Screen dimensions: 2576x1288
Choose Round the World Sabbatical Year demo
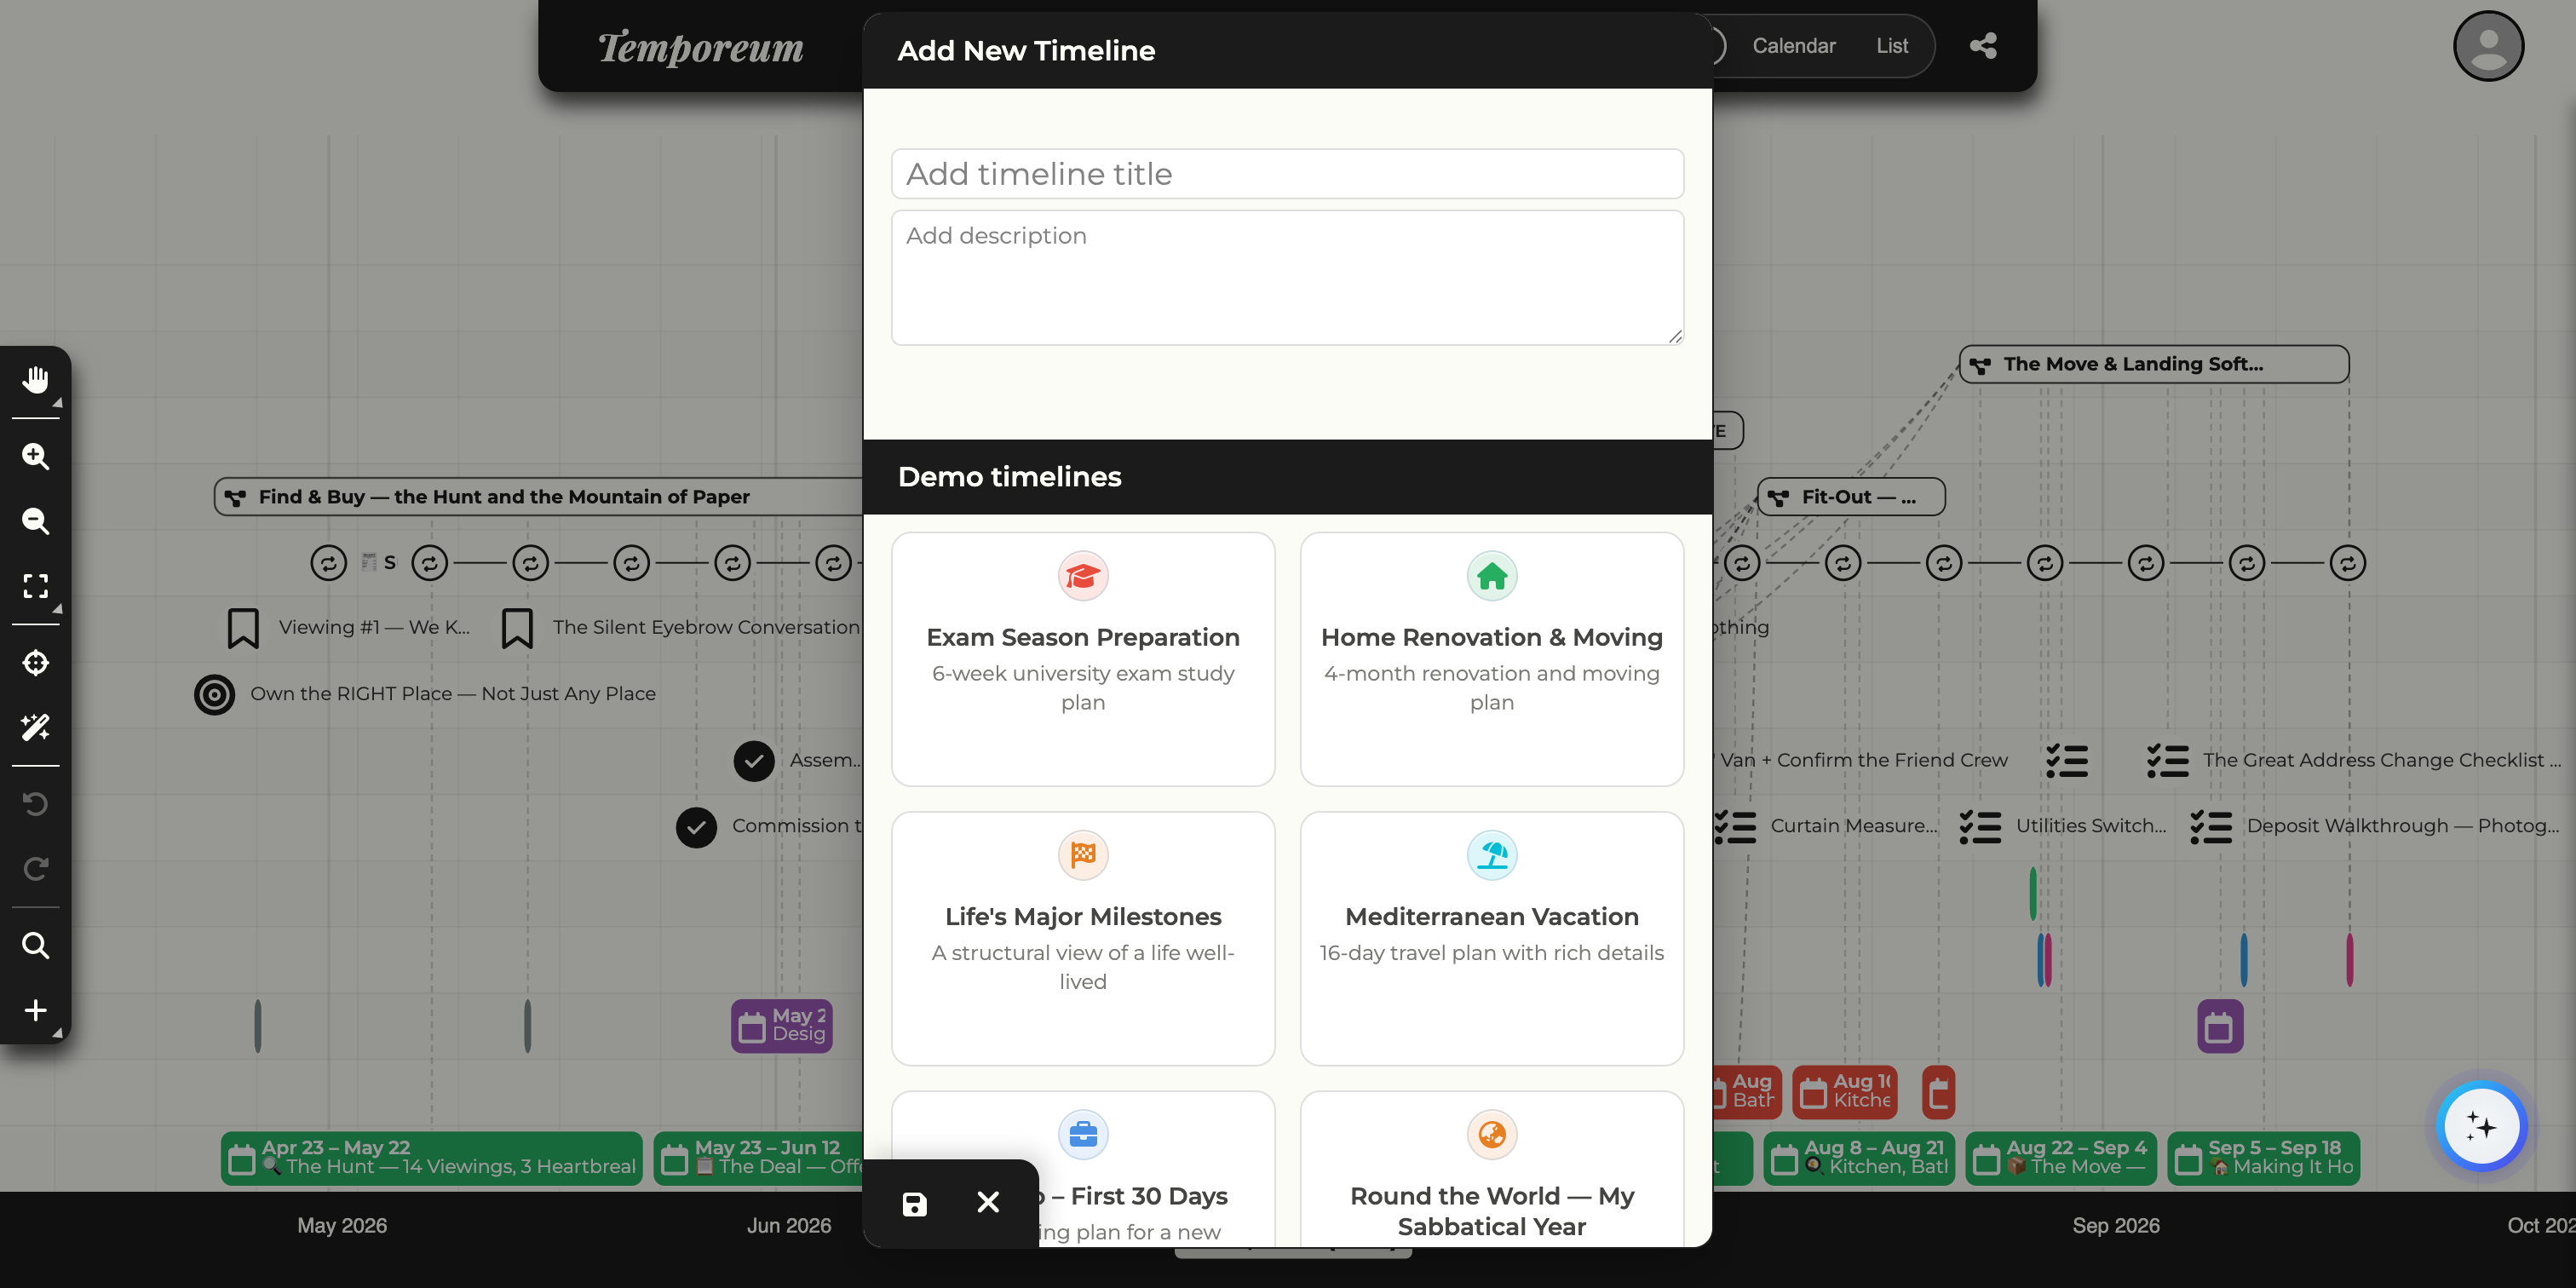tap(1492, 1168)
